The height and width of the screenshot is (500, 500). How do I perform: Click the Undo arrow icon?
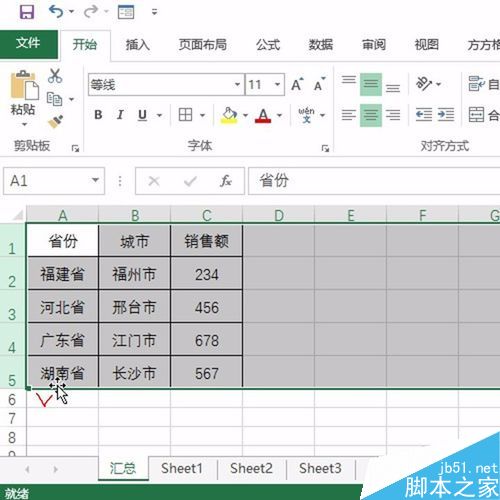coord(56,11)
